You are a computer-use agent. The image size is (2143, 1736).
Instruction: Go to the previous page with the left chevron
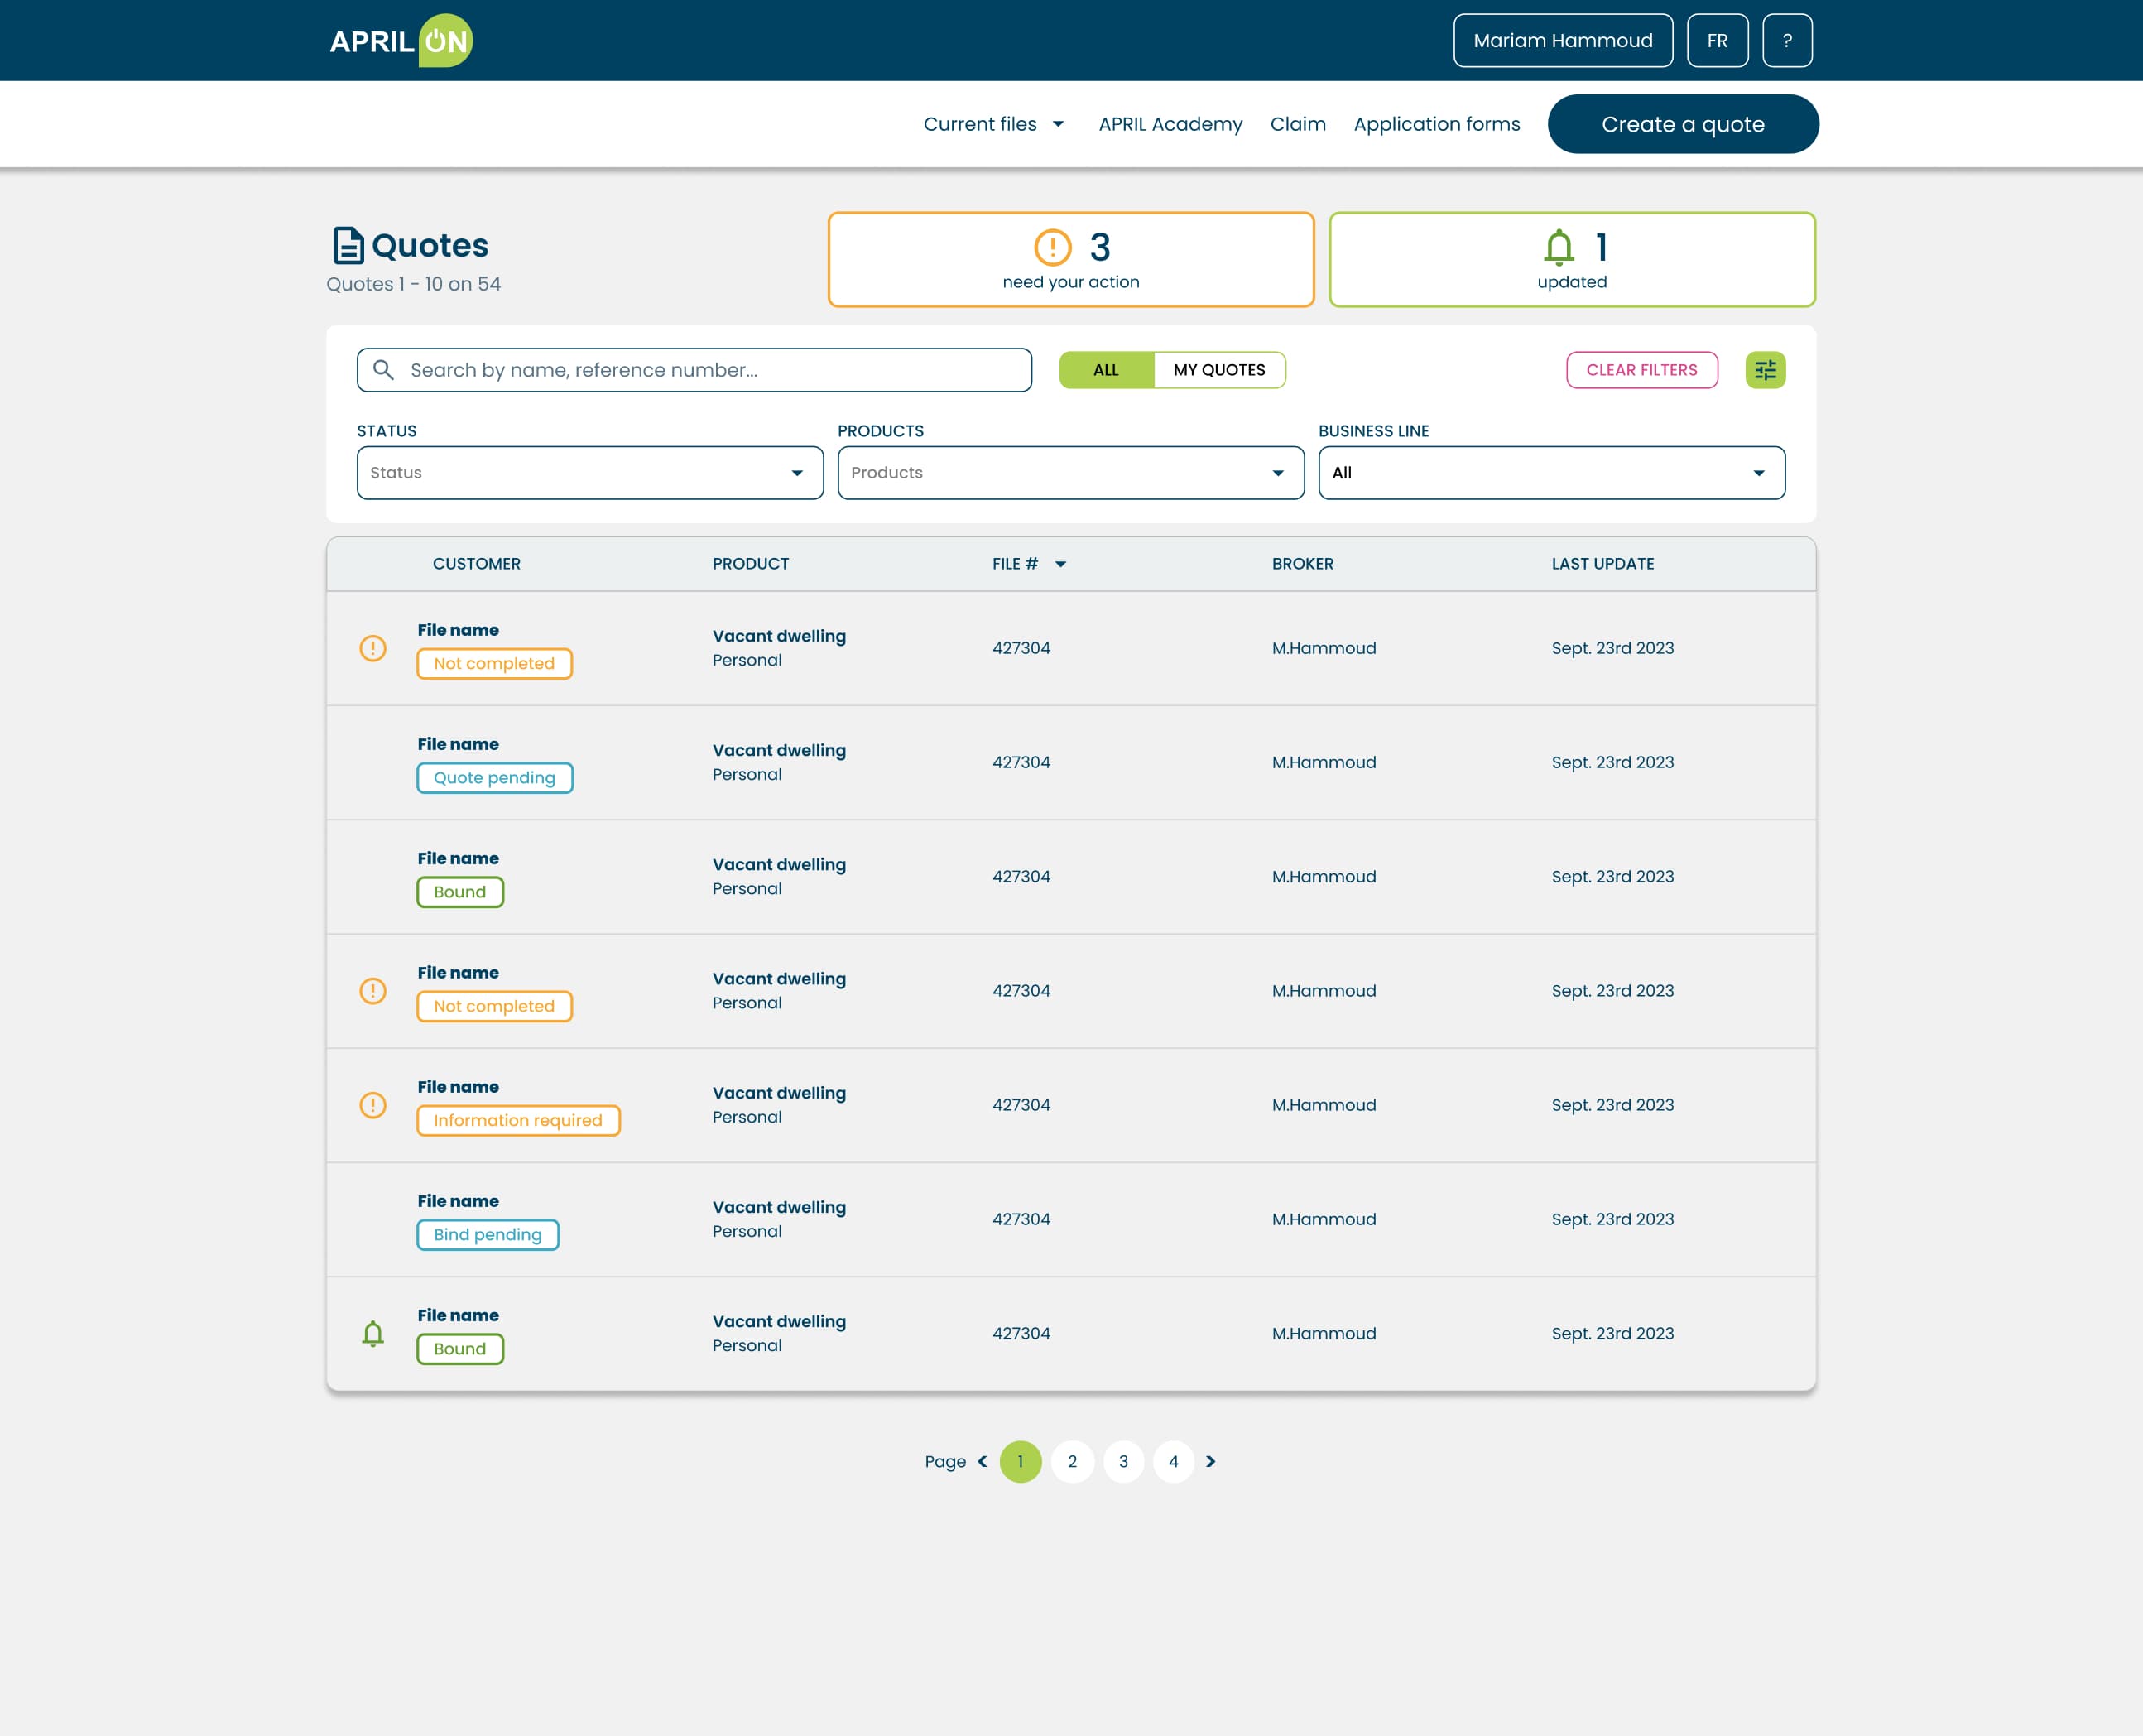point(982,1461)
